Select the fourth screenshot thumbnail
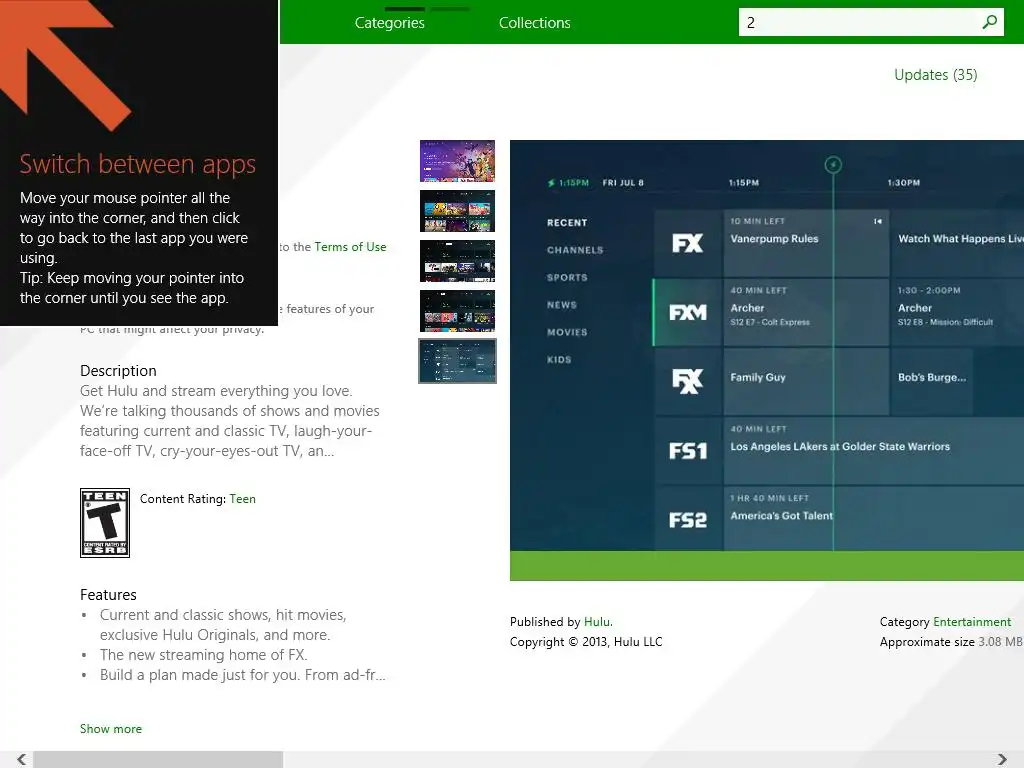 [457, 311]
